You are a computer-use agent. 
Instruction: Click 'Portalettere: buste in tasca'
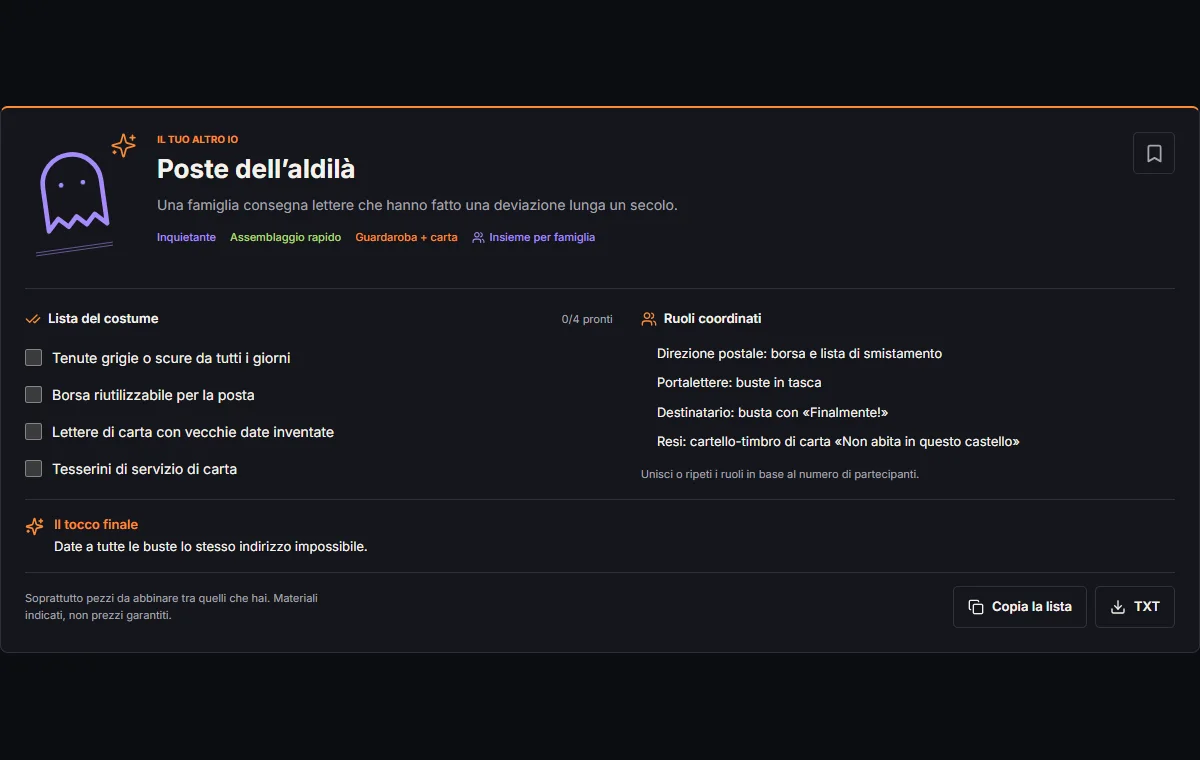click(x=739, y=382)
